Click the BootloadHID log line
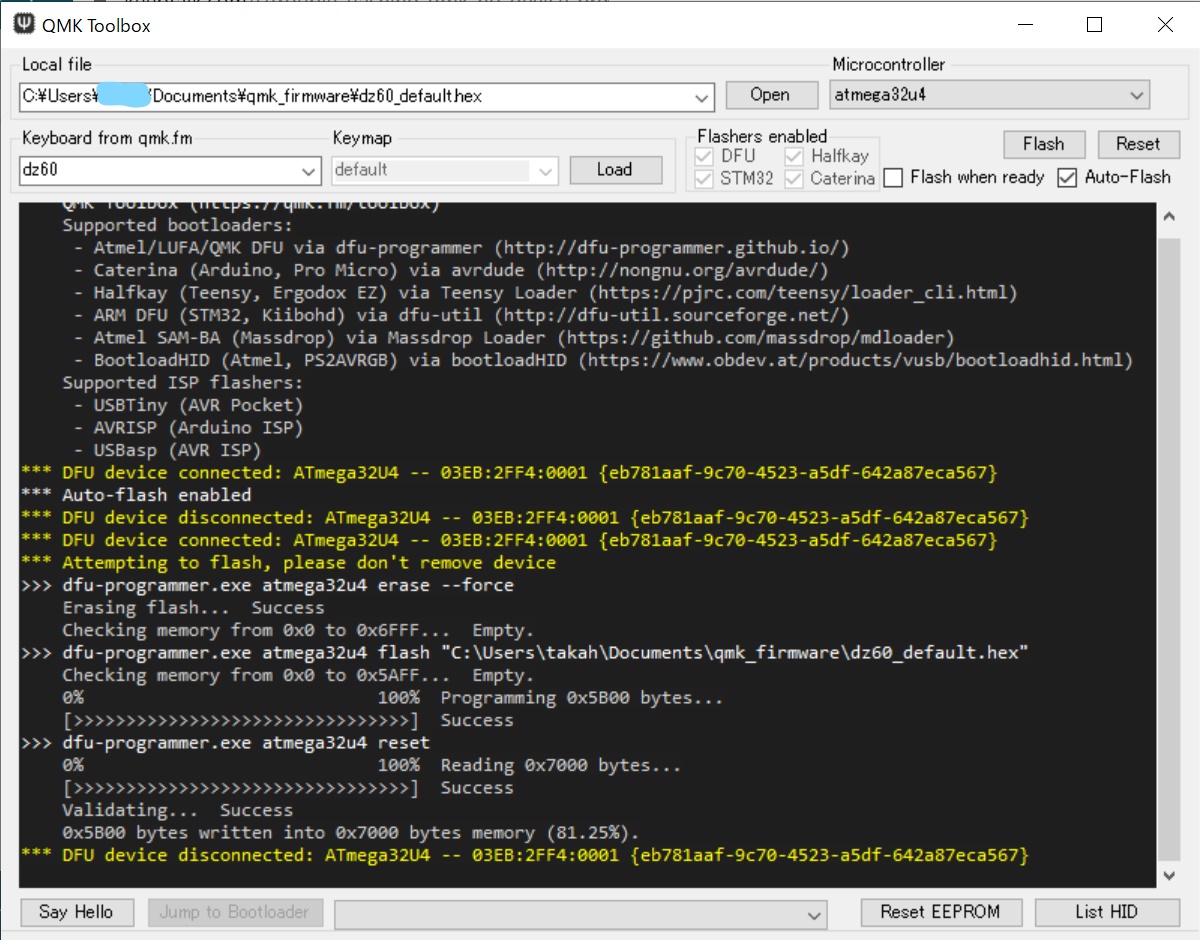Image resolution: width=1200 pixels, height=940 pixels. 603,360
